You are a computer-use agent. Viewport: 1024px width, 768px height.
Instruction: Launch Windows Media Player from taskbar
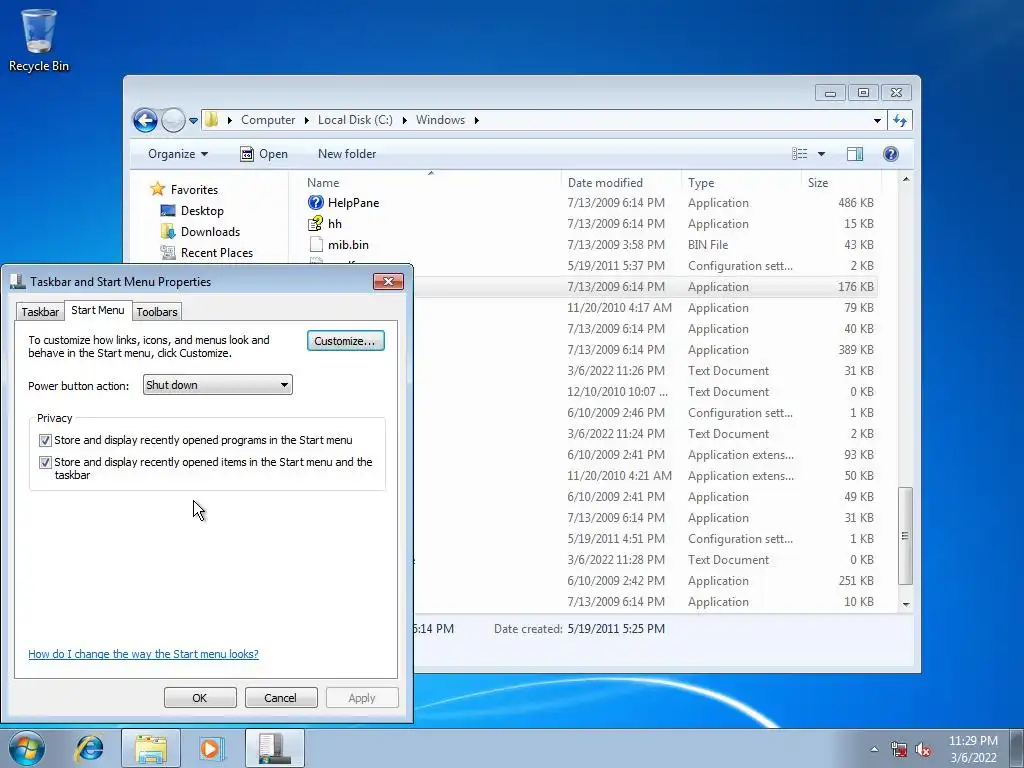211,748
